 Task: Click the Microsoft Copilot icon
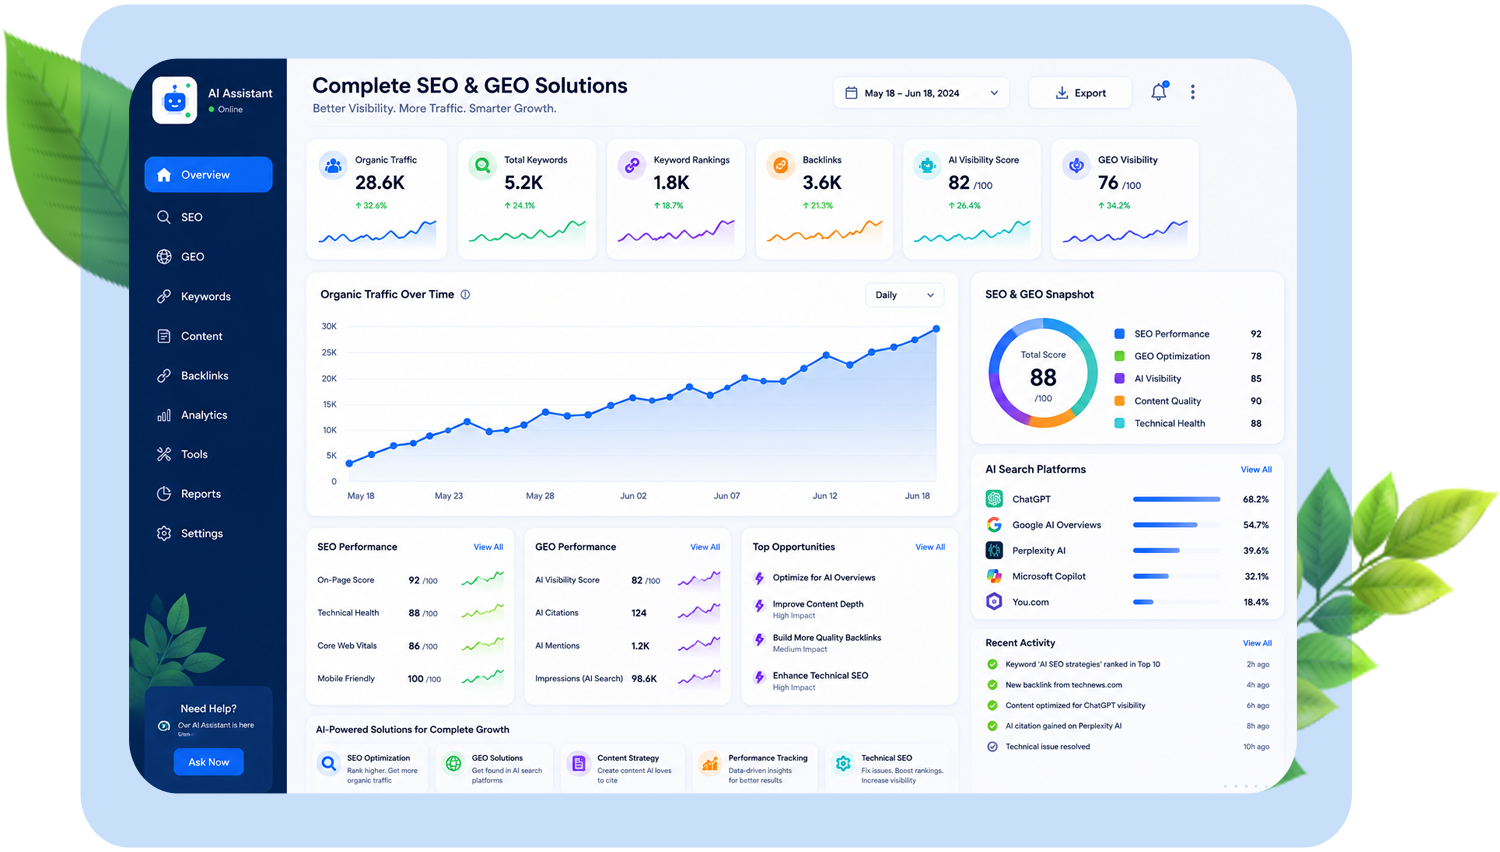tap(994, 576)
